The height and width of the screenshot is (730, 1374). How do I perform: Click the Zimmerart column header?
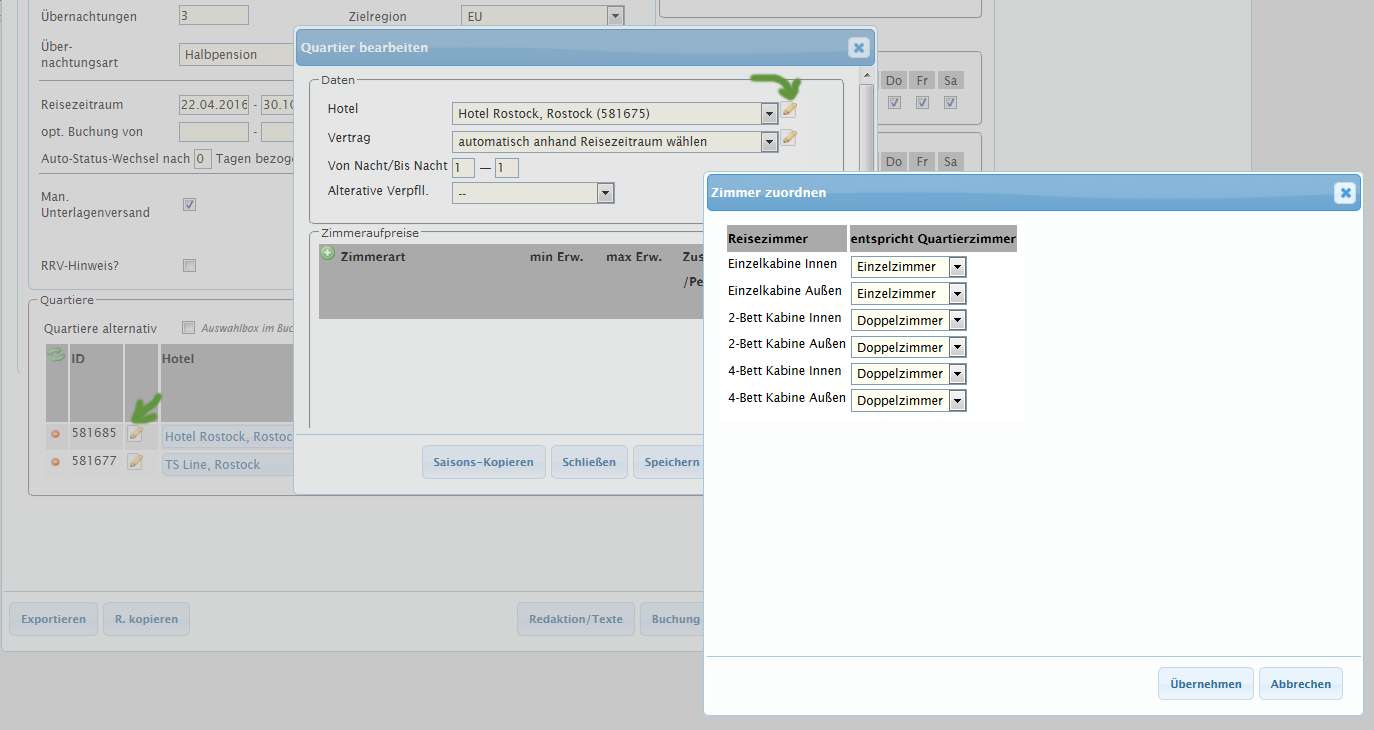[372, 257]
